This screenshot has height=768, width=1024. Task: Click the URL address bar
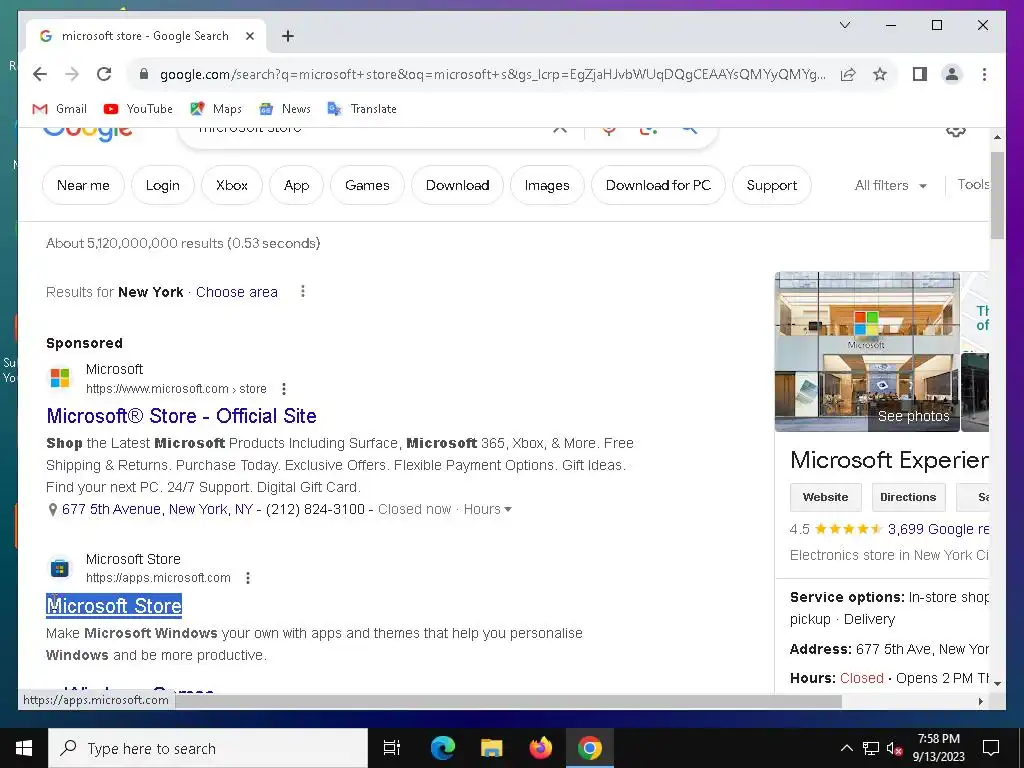click(x=492, y=74)
